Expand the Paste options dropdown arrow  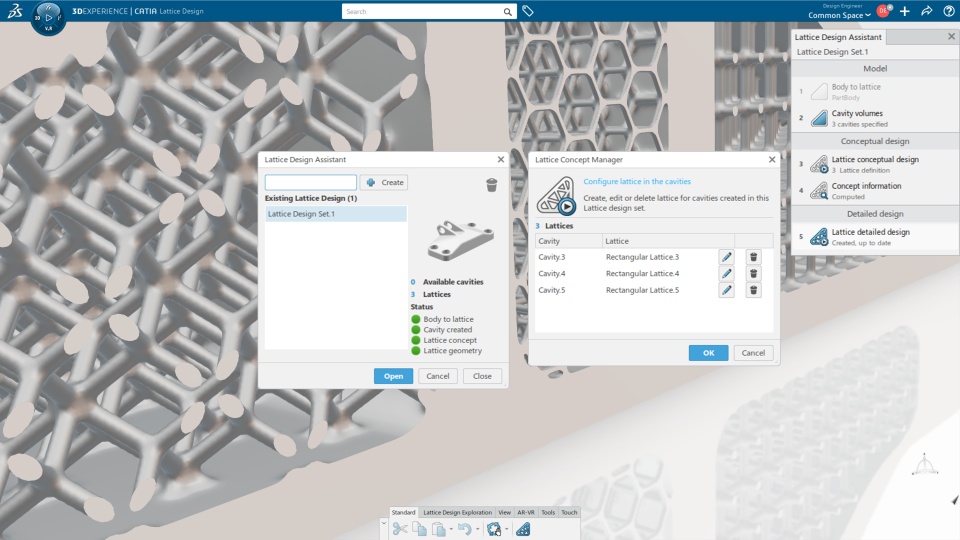tap(451, 530)
